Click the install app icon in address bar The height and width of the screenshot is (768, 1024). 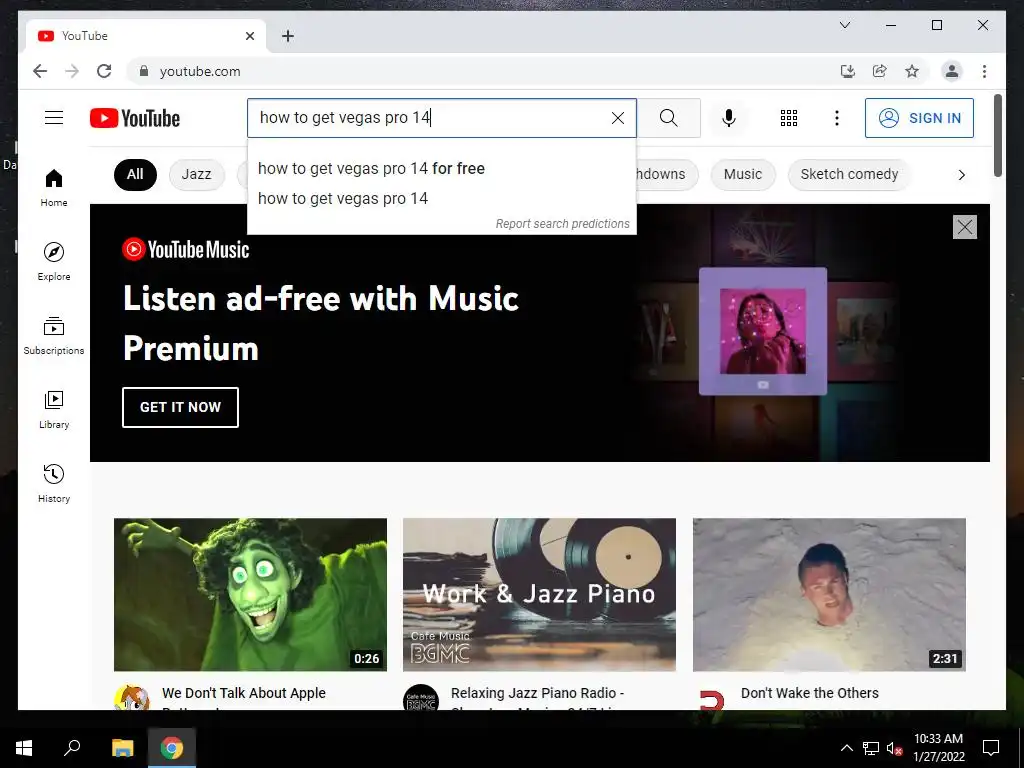point(848,71)
